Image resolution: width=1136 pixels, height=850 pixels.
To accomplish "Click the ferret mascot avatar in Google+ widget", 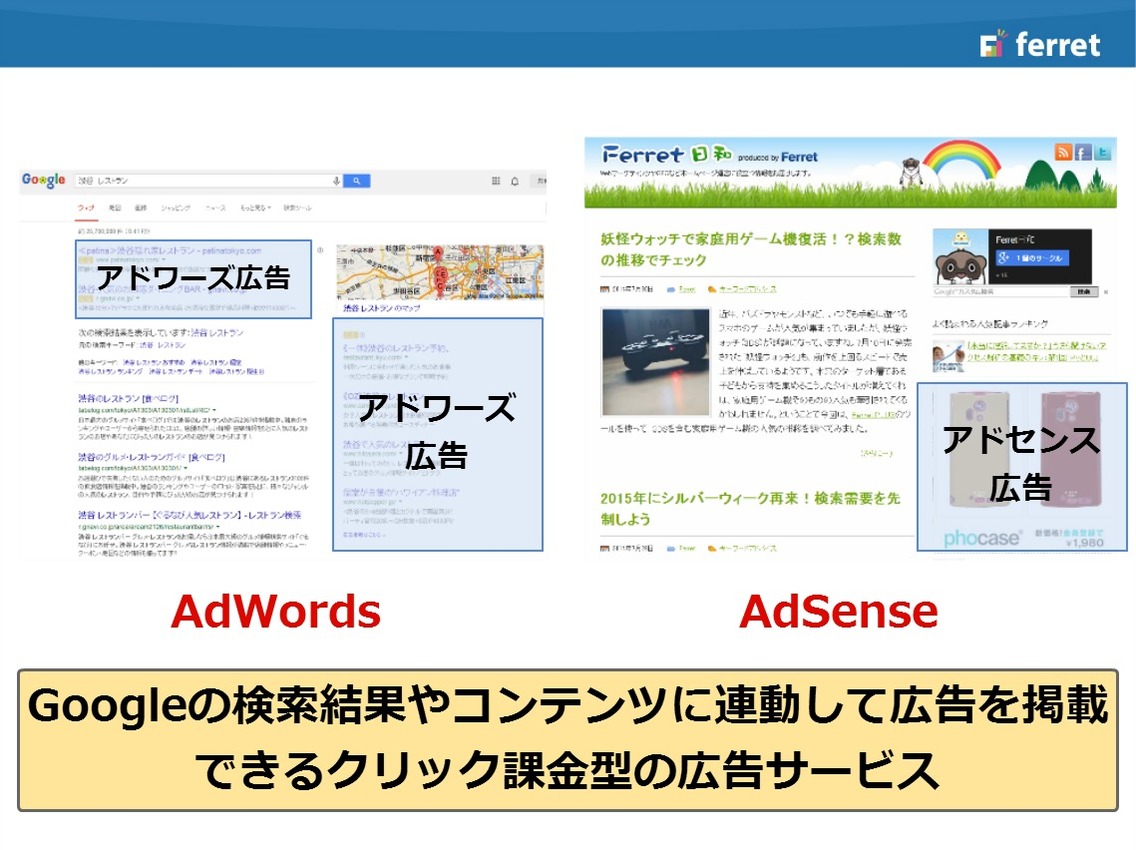I will point(960,257).
